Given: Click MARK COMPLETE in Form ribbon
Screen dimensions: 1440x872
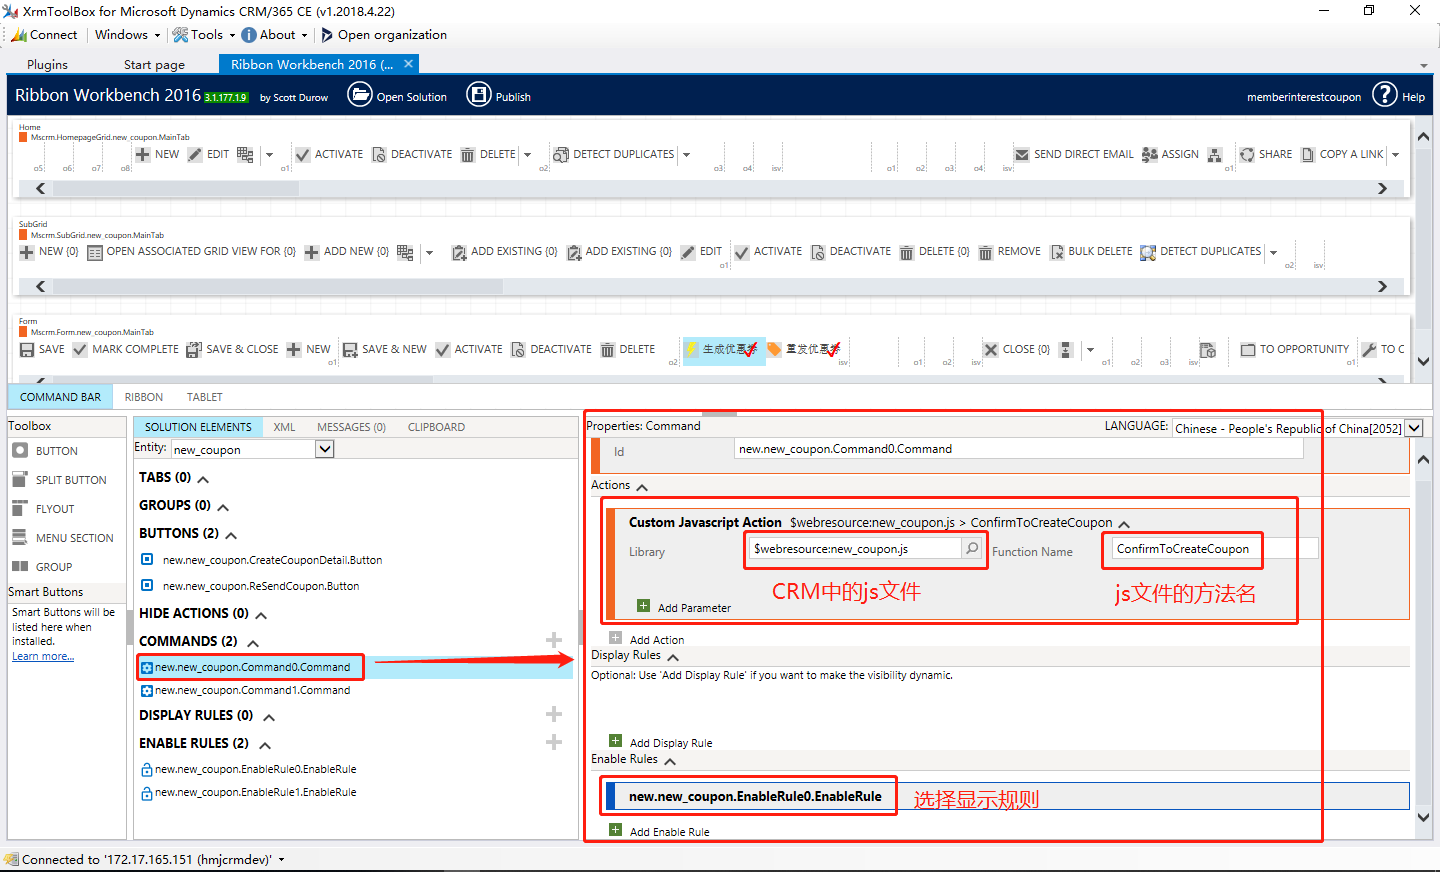Looking at the screenshot, I should [x=126, y=350].
